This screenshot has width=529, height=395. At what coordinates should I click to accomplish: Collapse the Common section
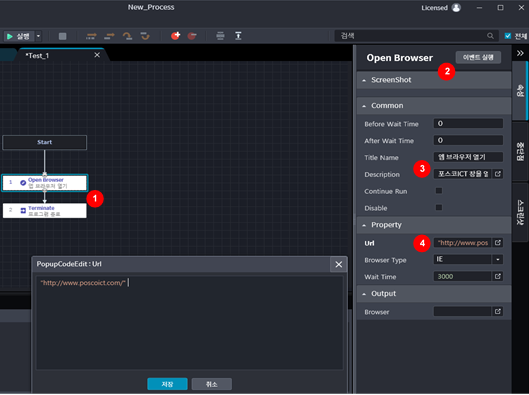click(x=364, y=106)
